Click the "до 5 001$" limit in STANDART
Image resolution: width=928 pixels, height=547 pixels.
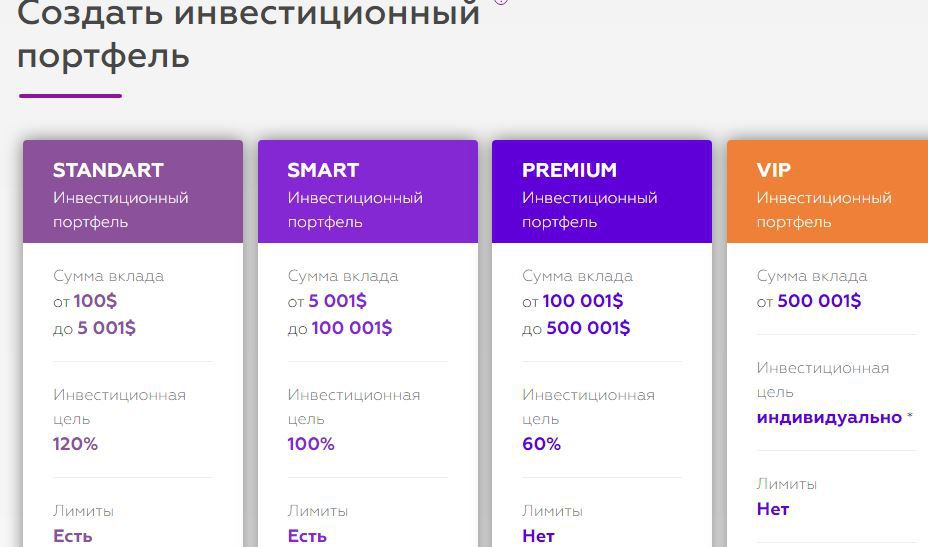[94, 328]
